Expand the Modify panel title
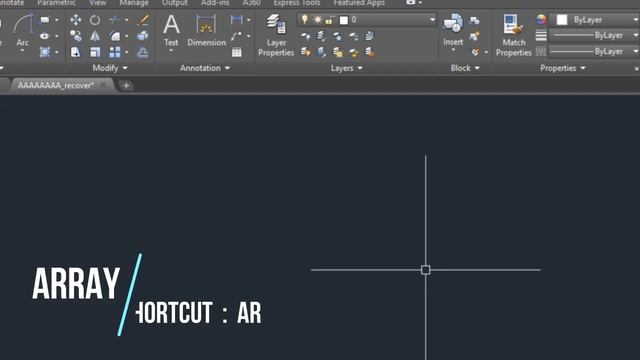 pos(110,68)
